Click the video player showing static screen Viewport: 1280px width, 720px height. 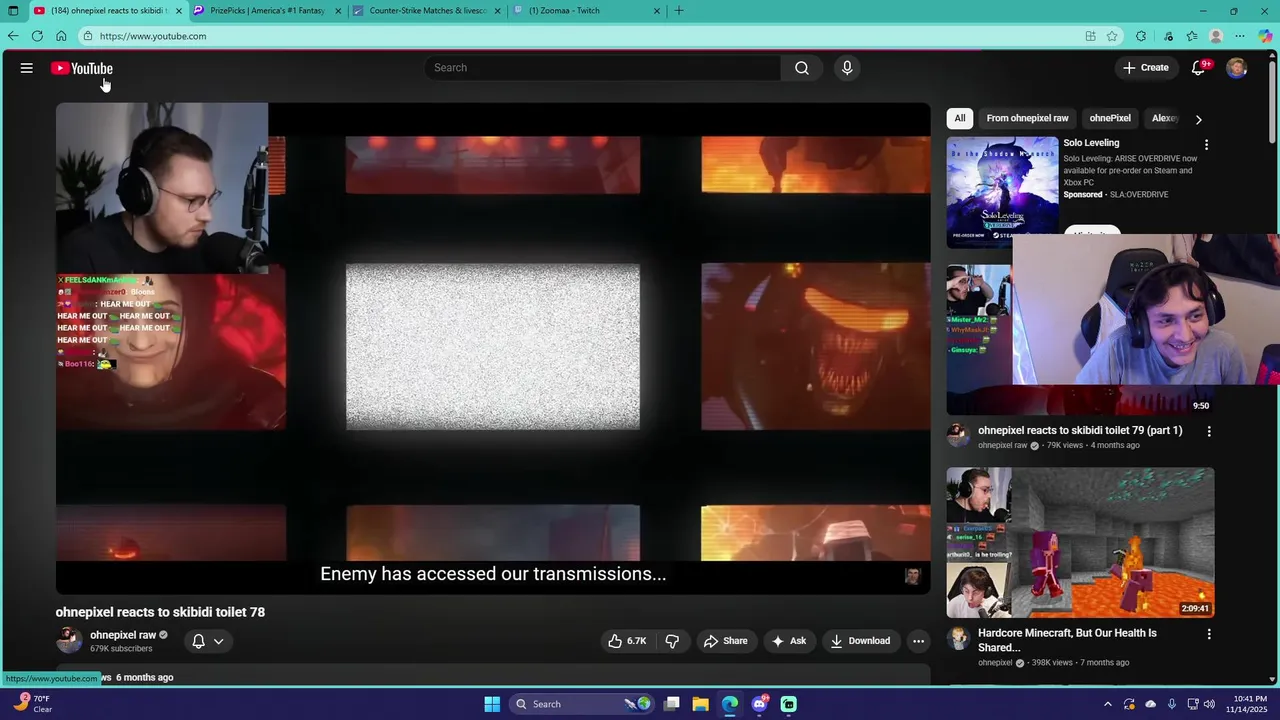(493, 347)
